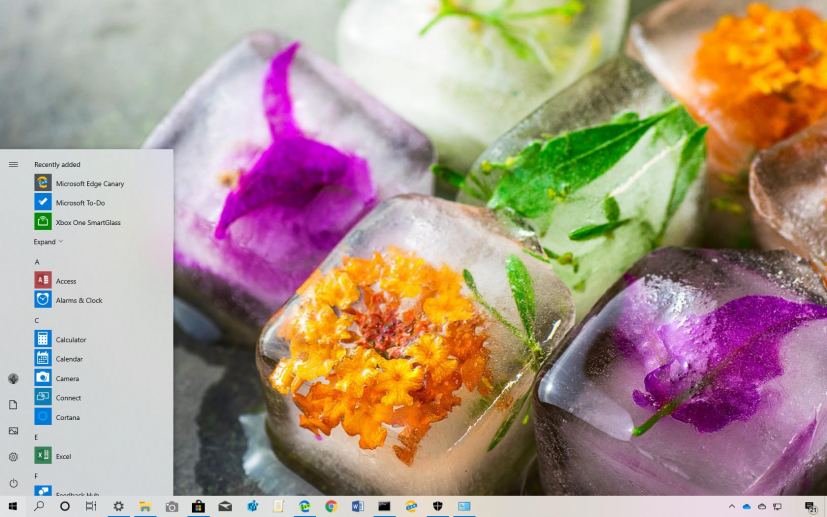
Task: Open File Explorer from the taskbar
Action: point(145,506)
